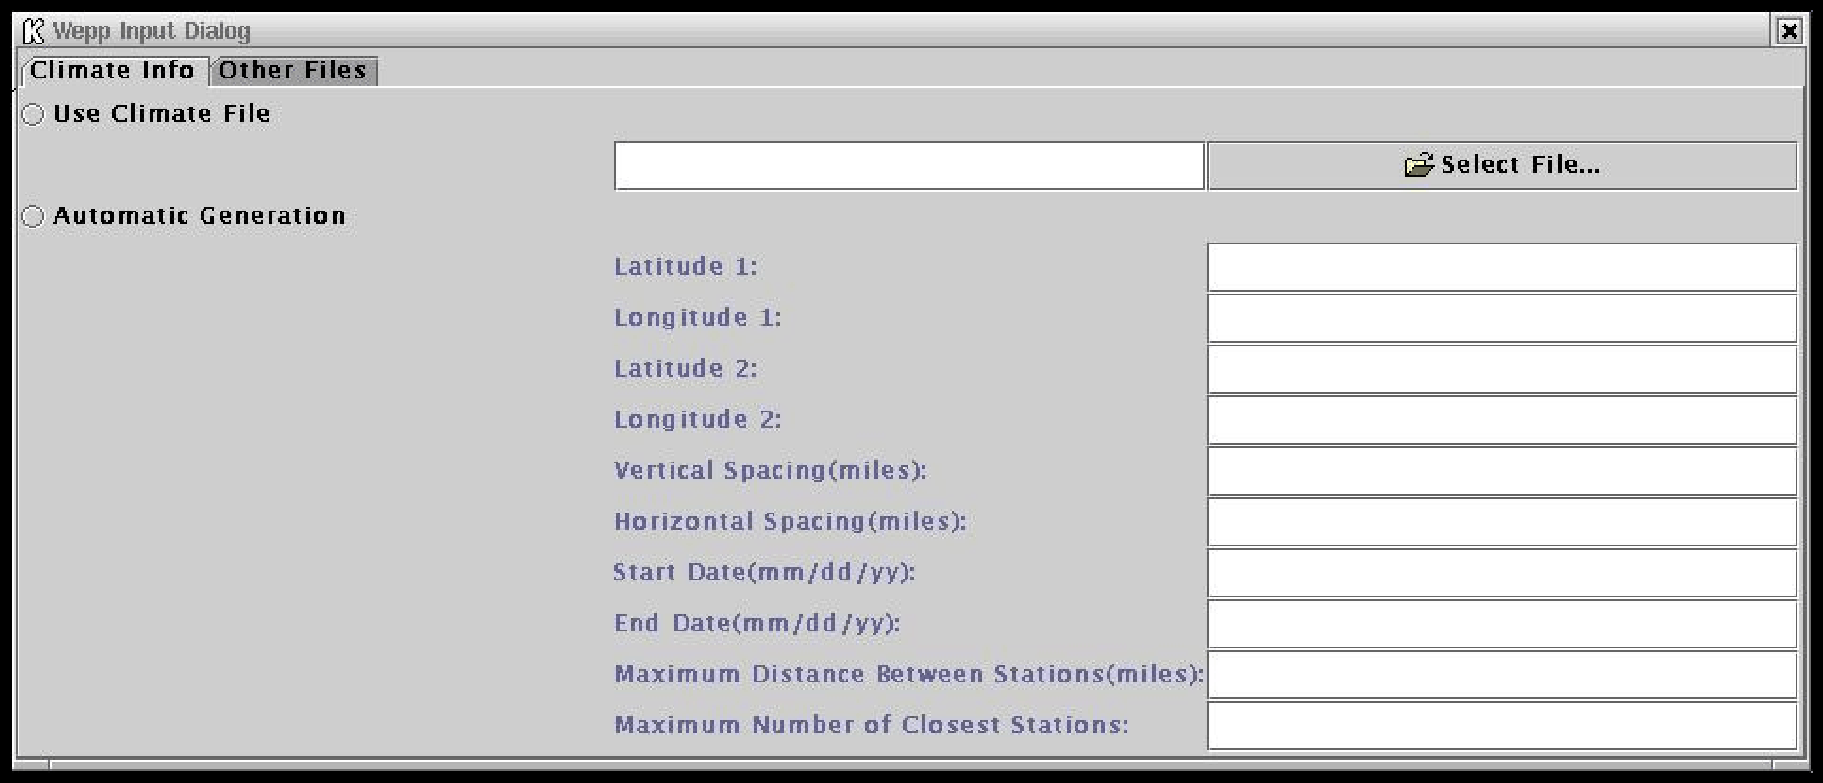Click the Wepp Input Dialog title bar
The height and width of the screenshot is (783, 1823).
[x=900, y=31]
